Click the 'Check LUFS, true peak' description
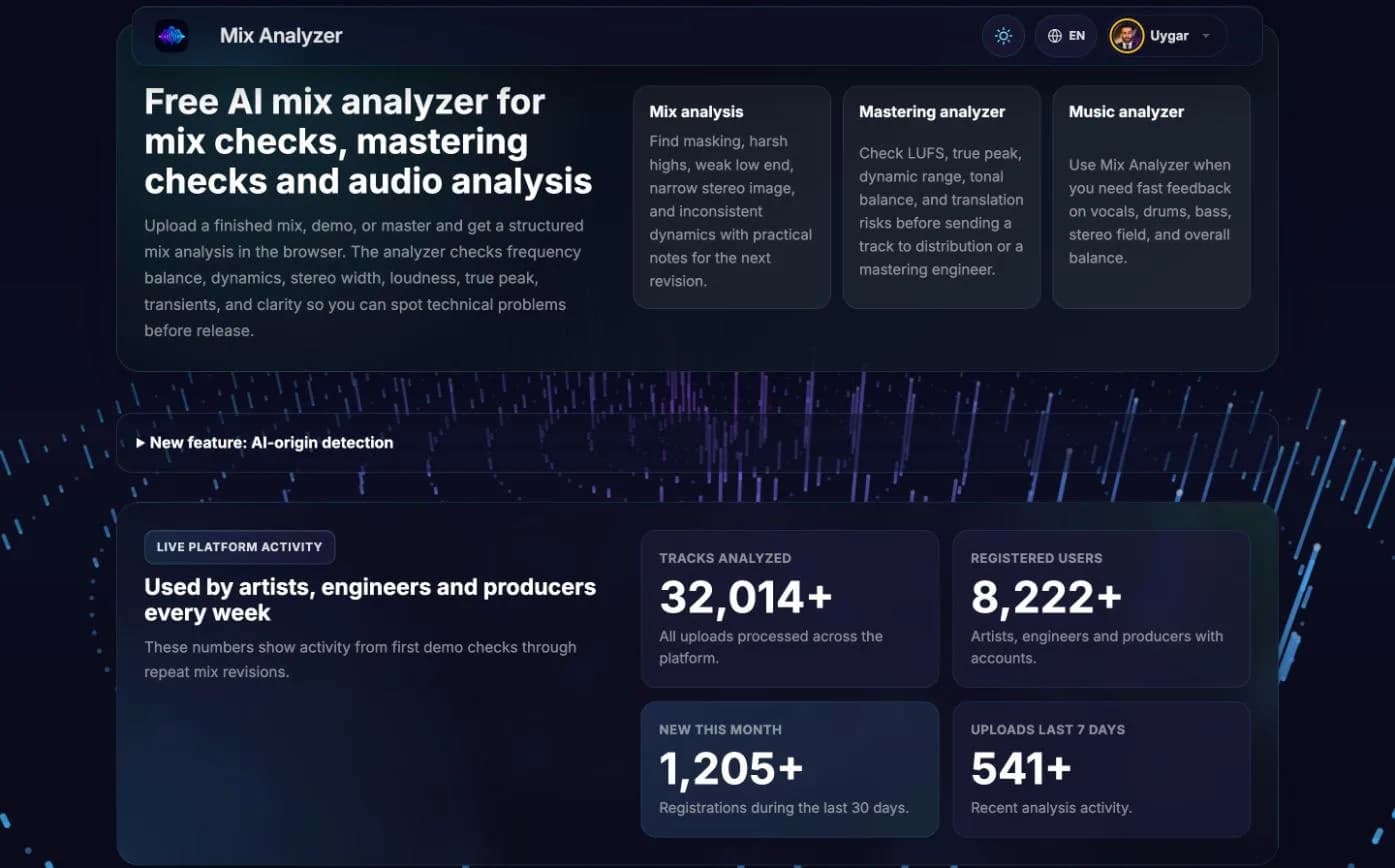The height and width of the screenshot is (868, 1395). (941, 211)
